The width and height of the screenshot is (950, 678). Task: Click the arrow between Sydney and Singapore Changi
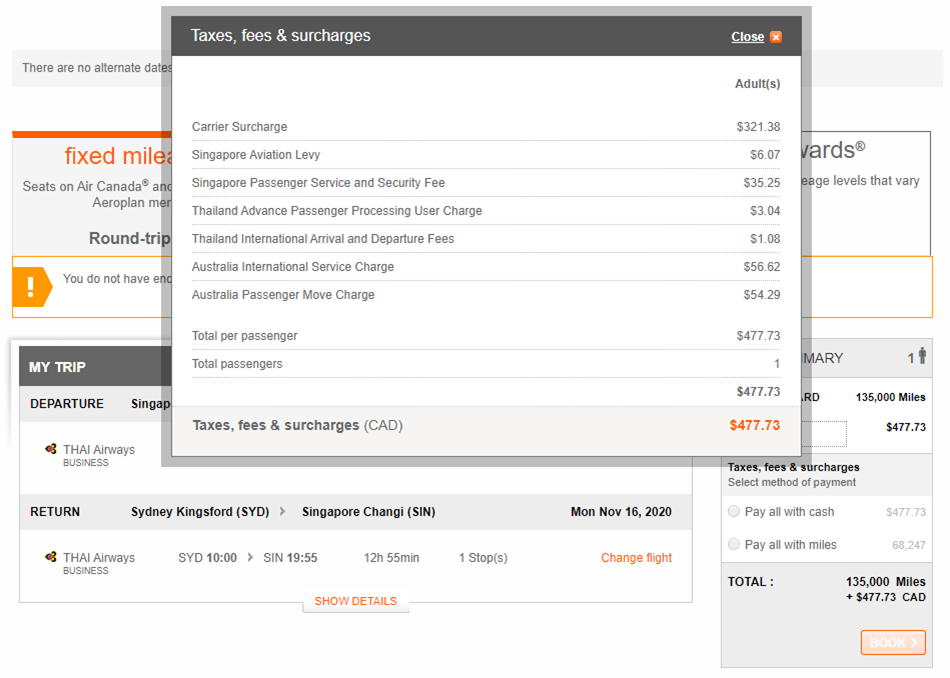[x=282, y=511]
